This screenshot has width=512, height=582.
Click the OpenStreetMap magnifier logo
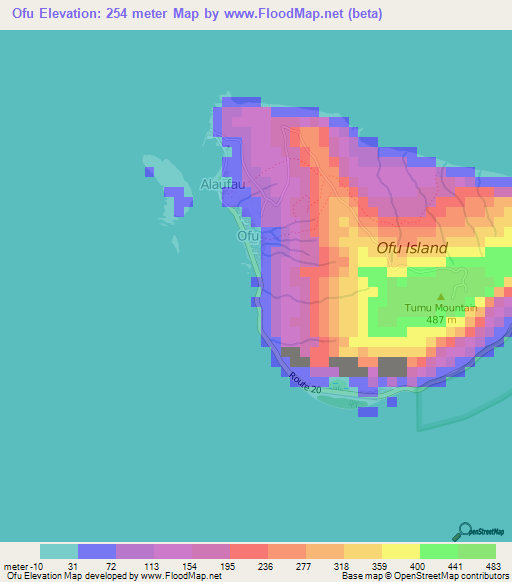(x=478, y=532)
